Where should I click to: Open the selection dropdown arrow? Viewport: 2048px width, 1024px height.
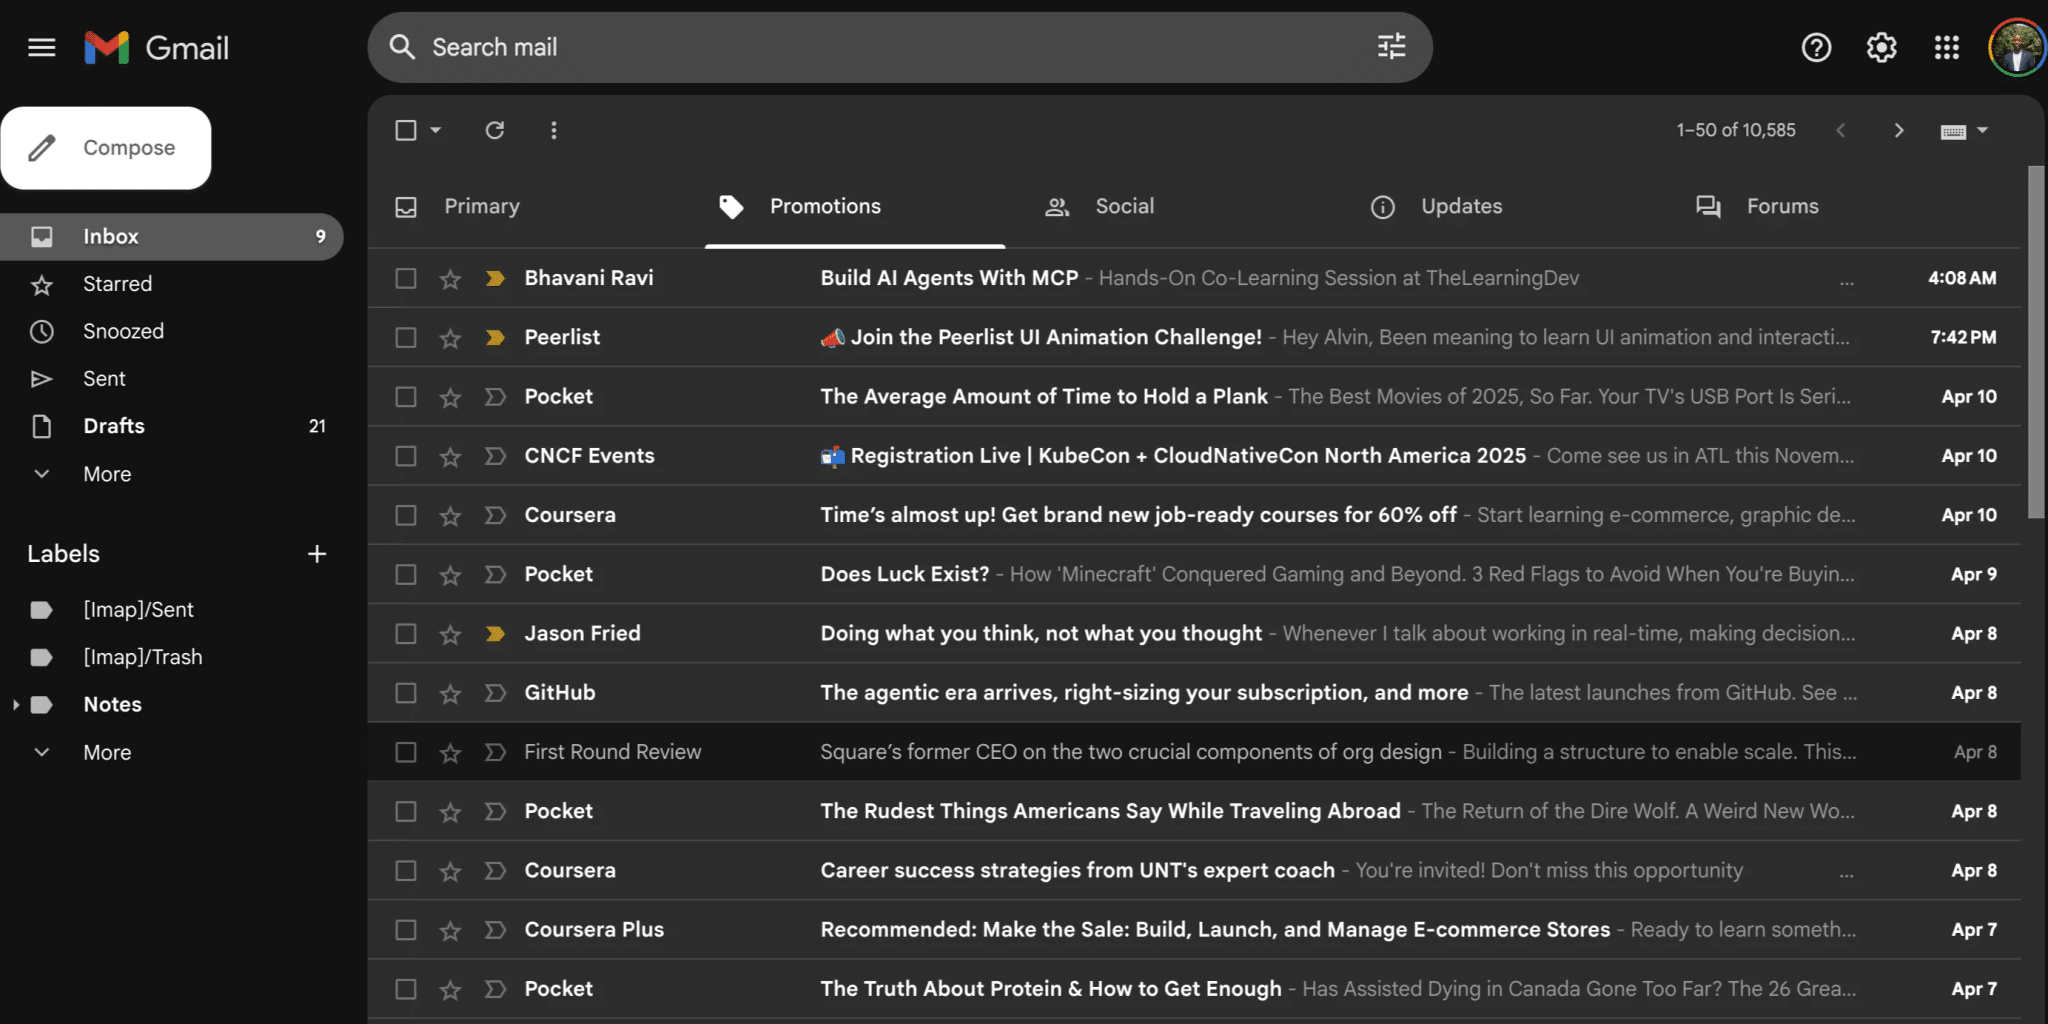434,130
